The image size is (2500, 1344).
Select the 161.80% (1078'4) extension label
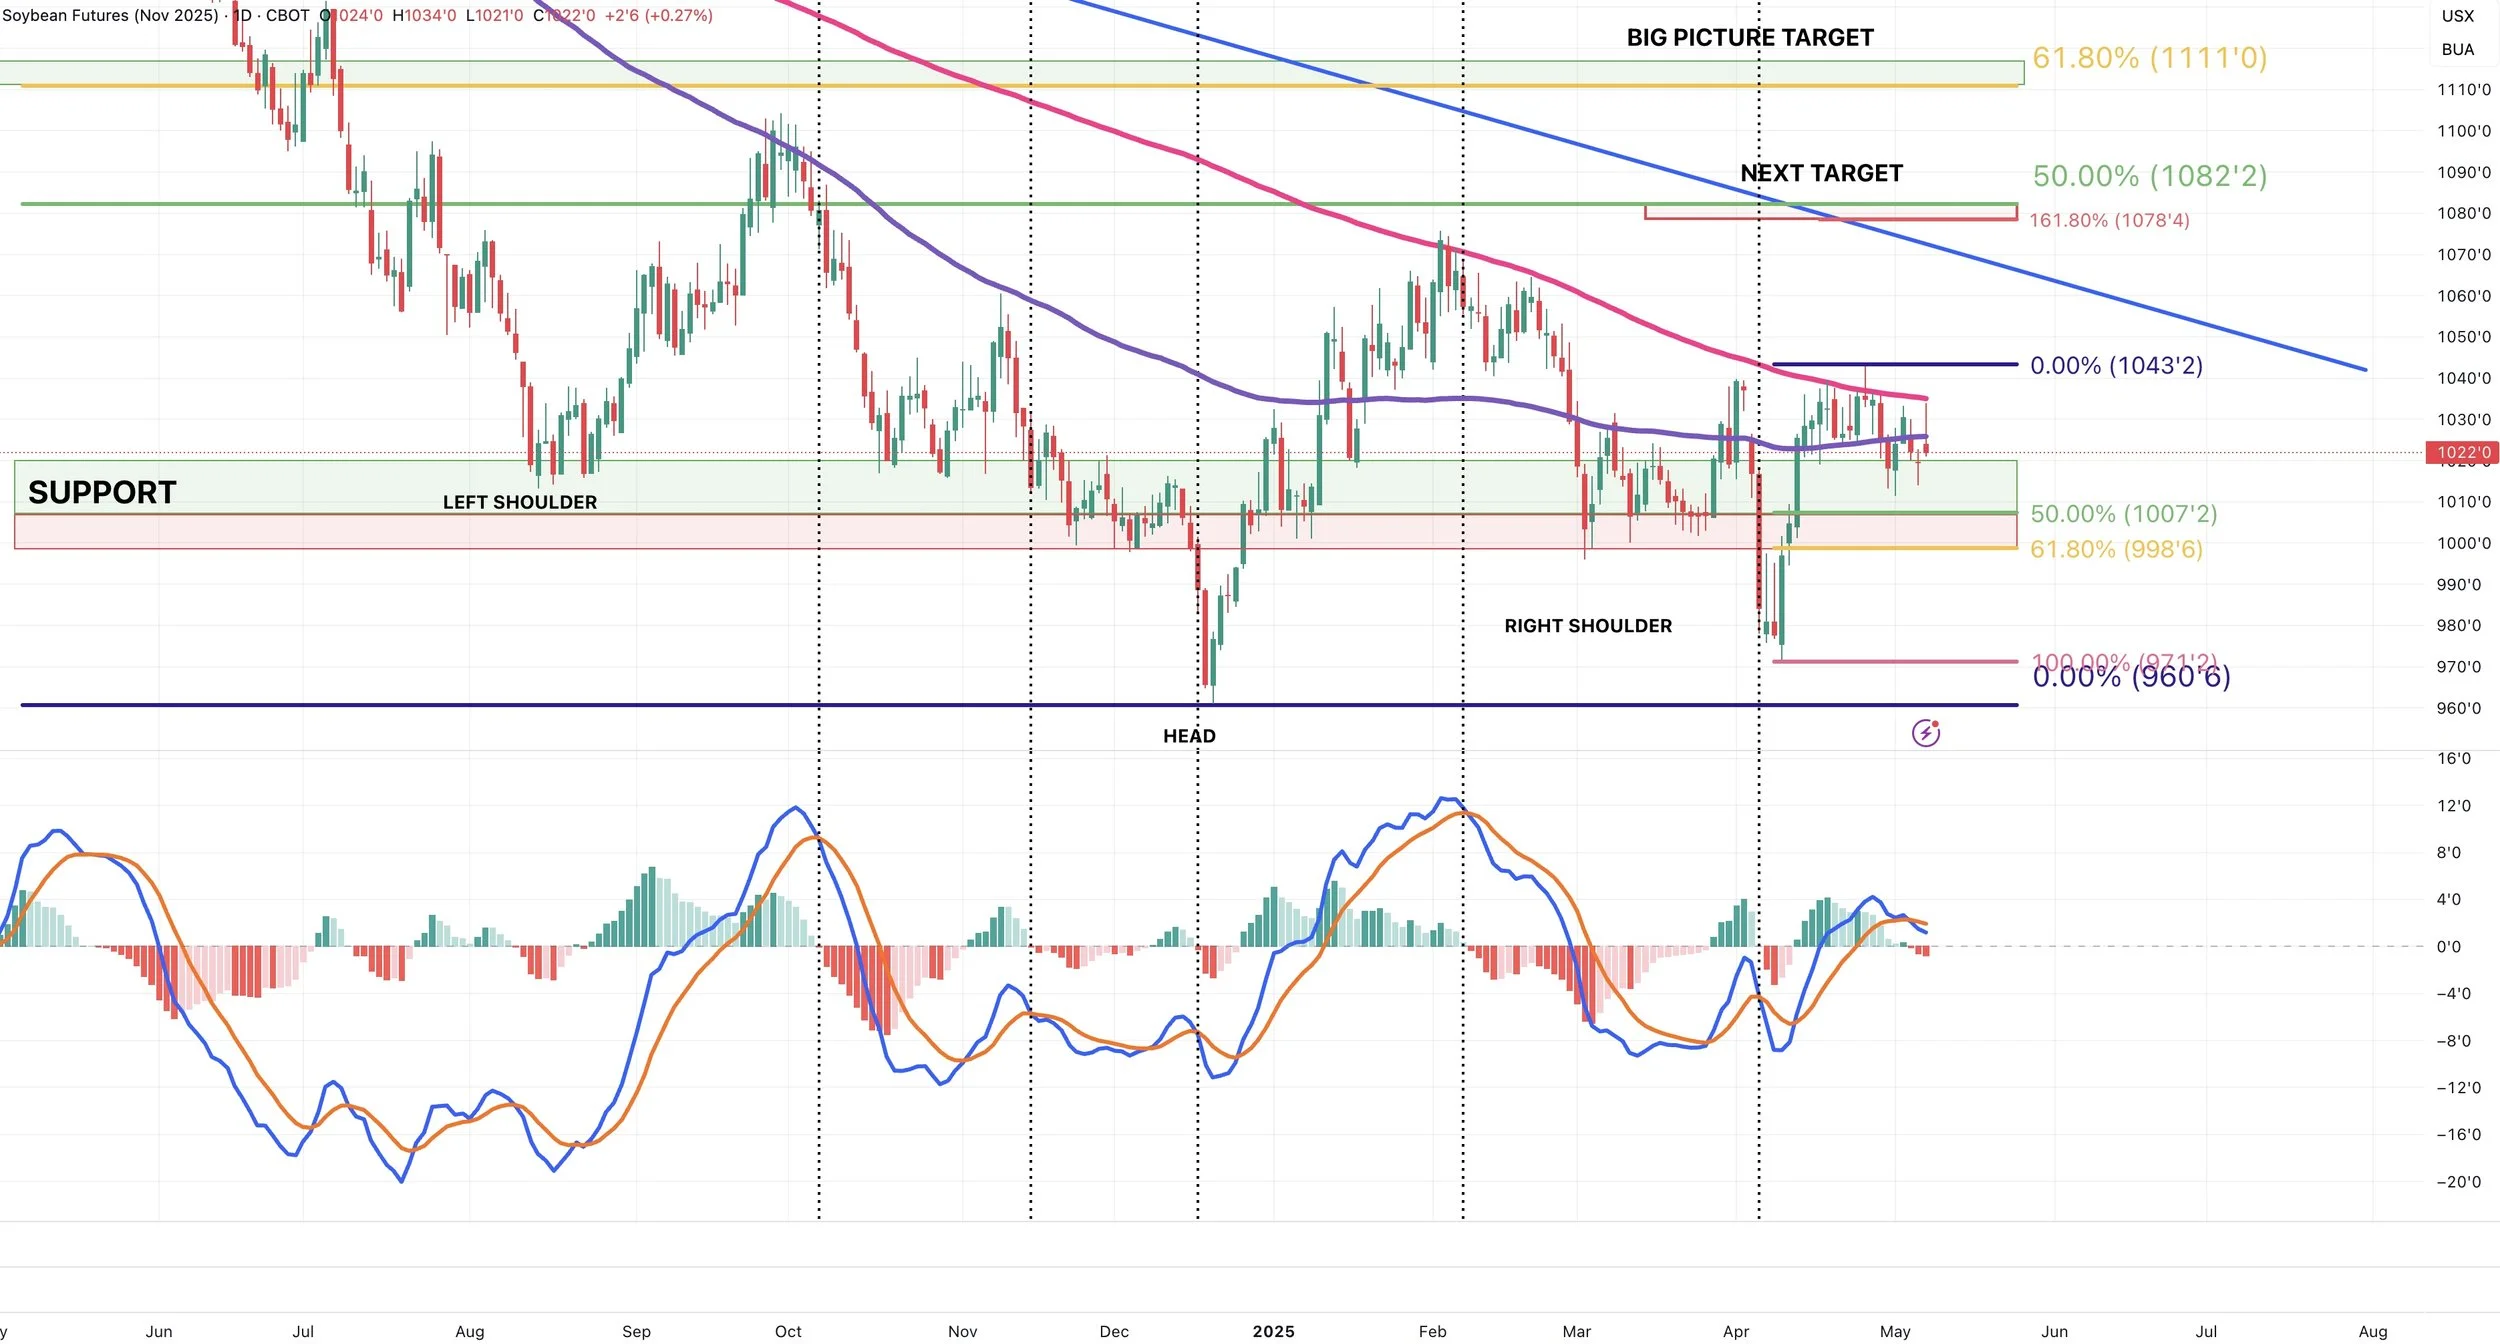[x=2109, y=220]
